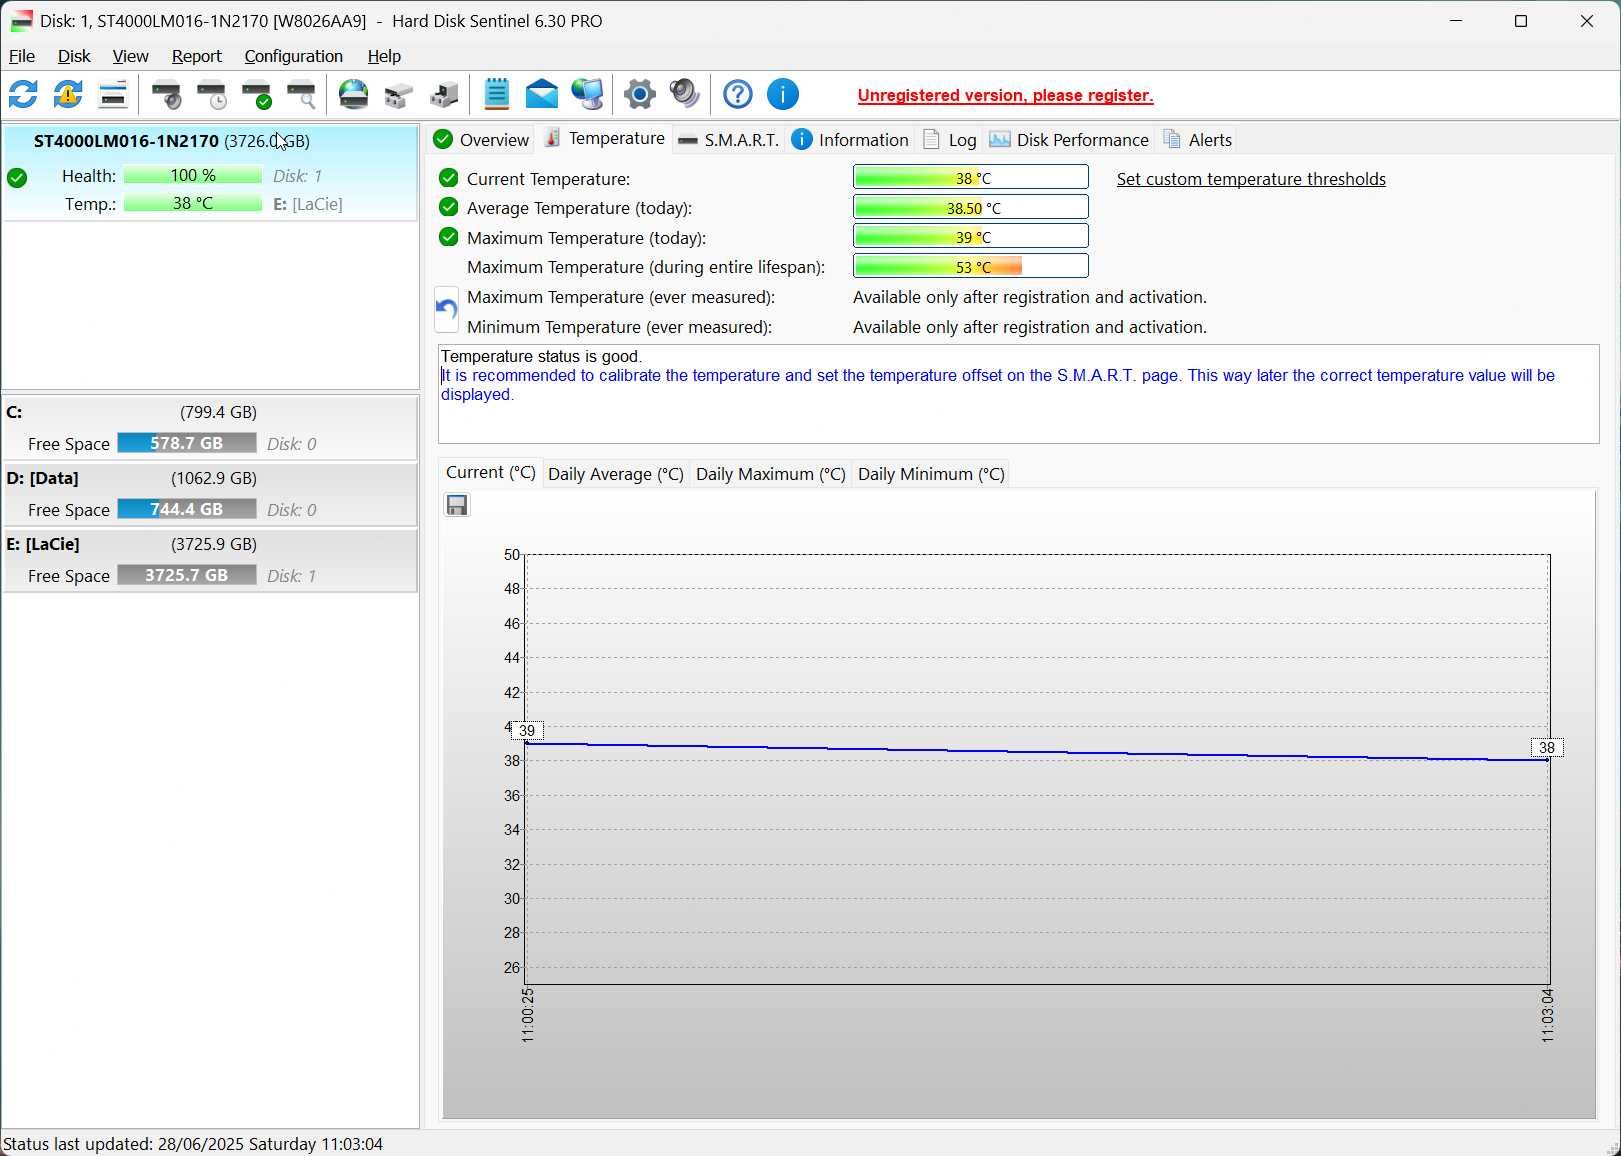Open the Help menu
This screenshot has width=1621, height=1156.
[x=384, y=56]
